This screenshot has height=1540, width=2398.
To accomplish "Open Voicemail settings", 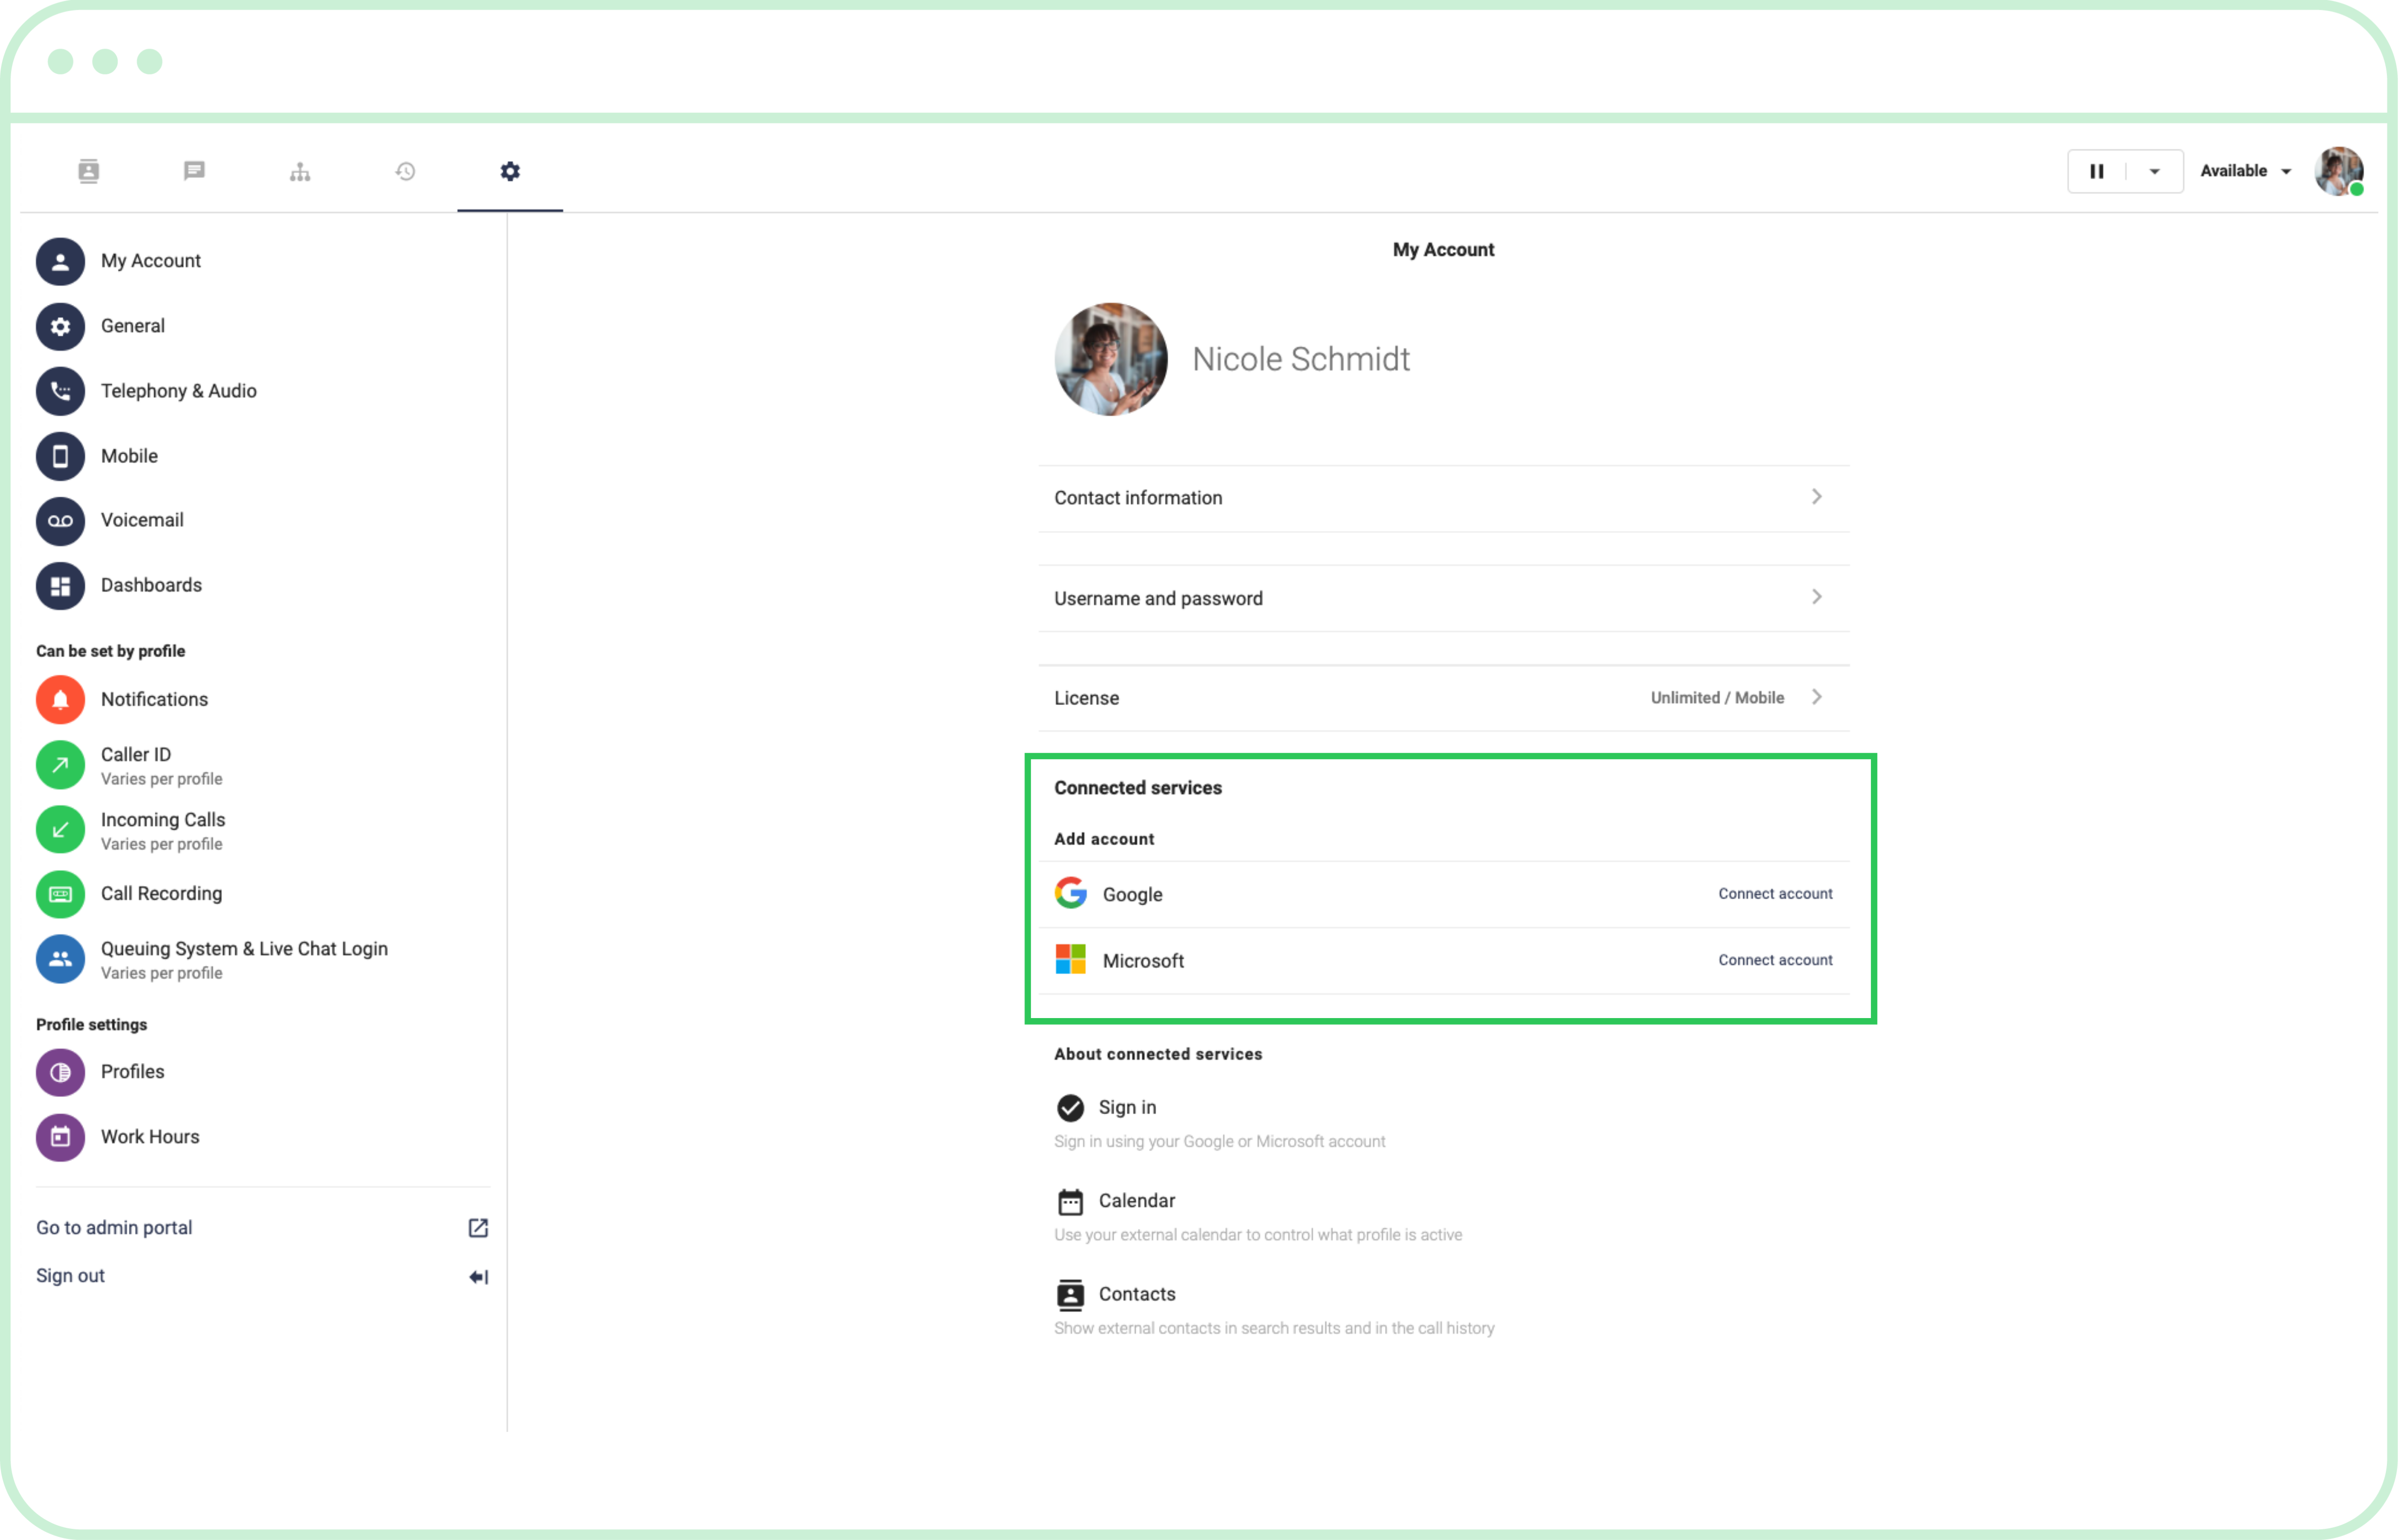I will [142, 520].
